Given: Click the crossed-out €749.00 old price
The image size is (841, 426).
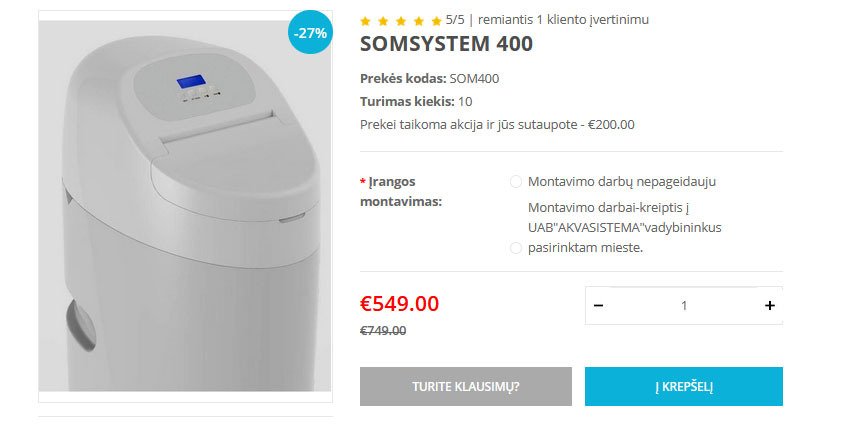Looking at the screenshot, I should tap(383, 331).
